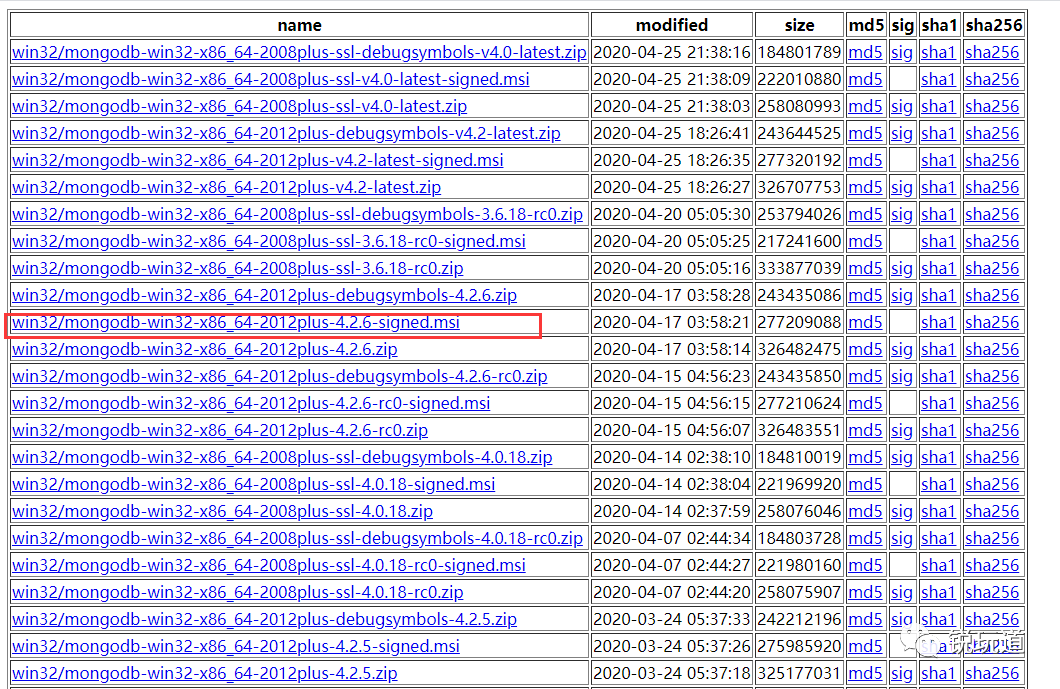1060x689 pixels.
Task: Open sig link for 2012plus-4.2.5.zip
Action: coord(902,674)
